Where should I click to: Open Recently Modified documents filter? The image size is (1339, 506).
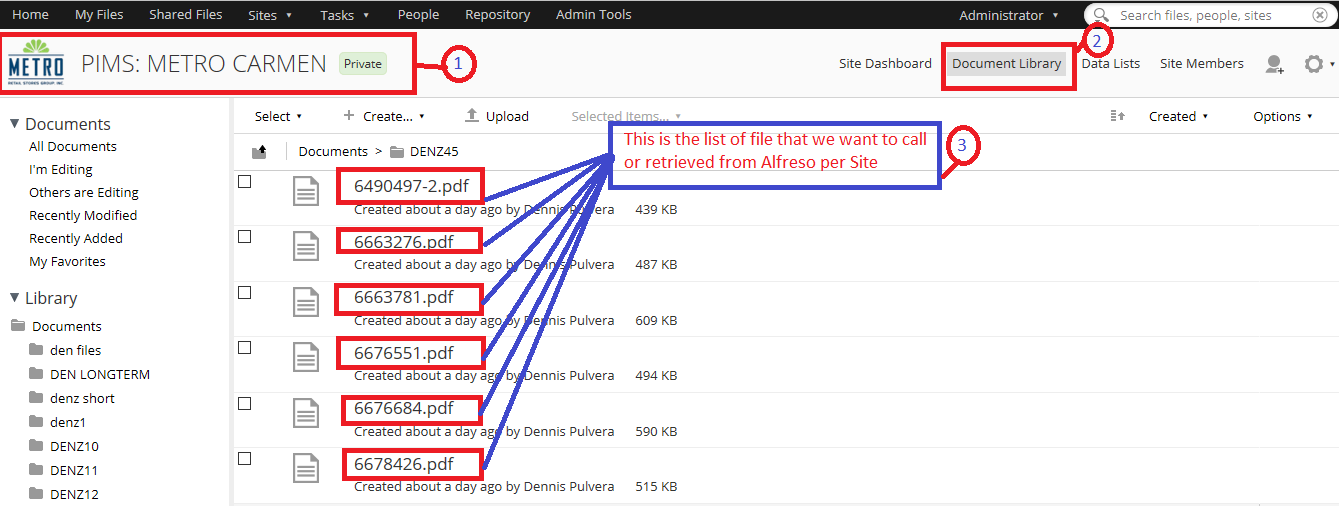coord(83,215)
